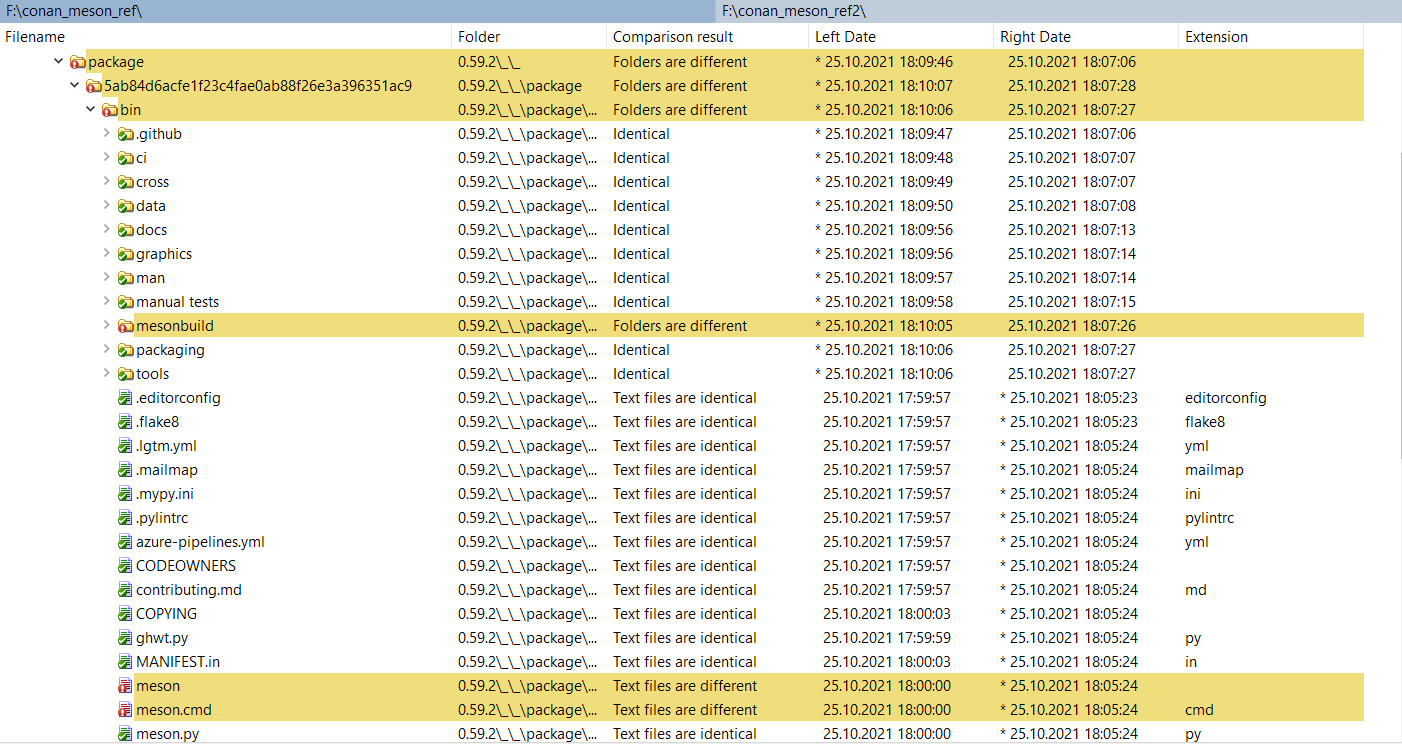Click the Comparison result column header
Image resolution: width=1402 pixels, height=744 pixels.
(x=675, y=36)
